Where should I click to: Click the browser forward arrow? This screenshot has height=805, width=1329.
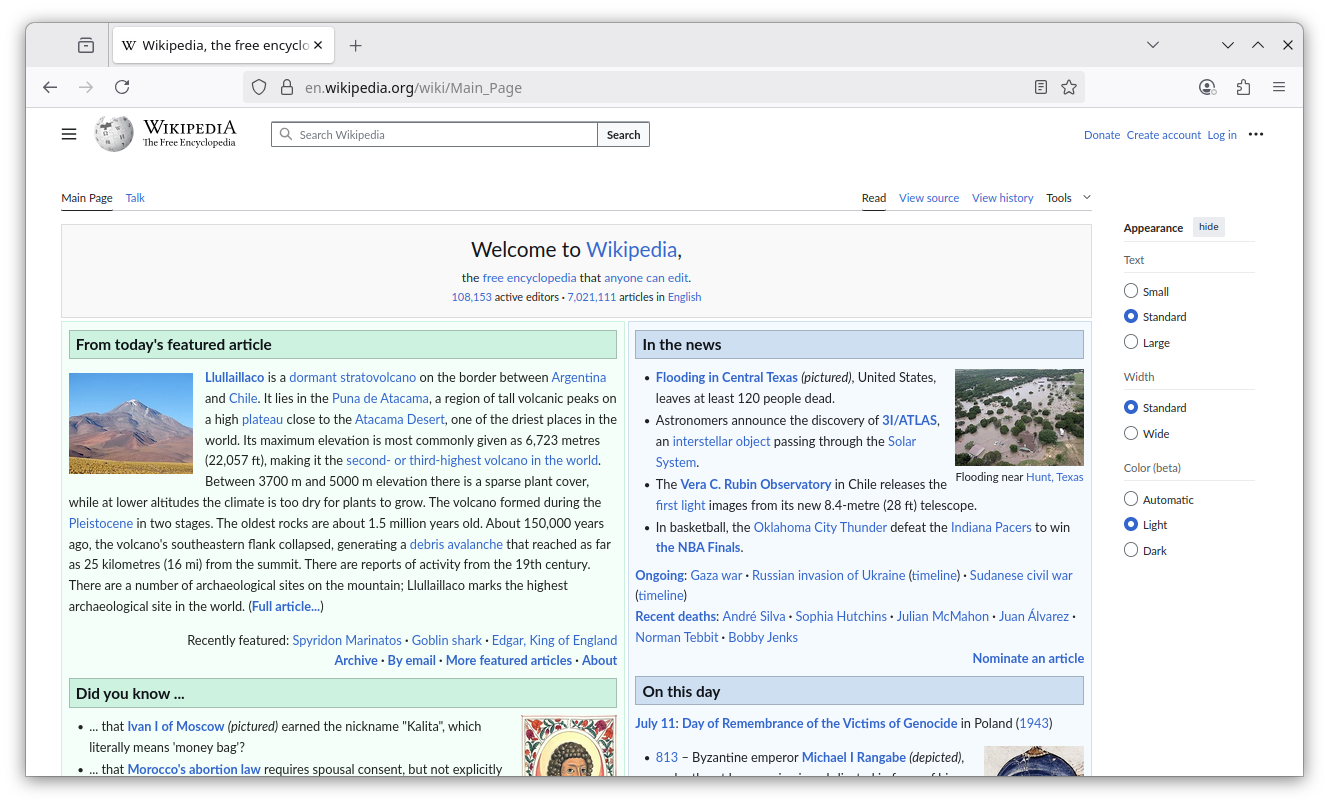[x=86, y=87]
